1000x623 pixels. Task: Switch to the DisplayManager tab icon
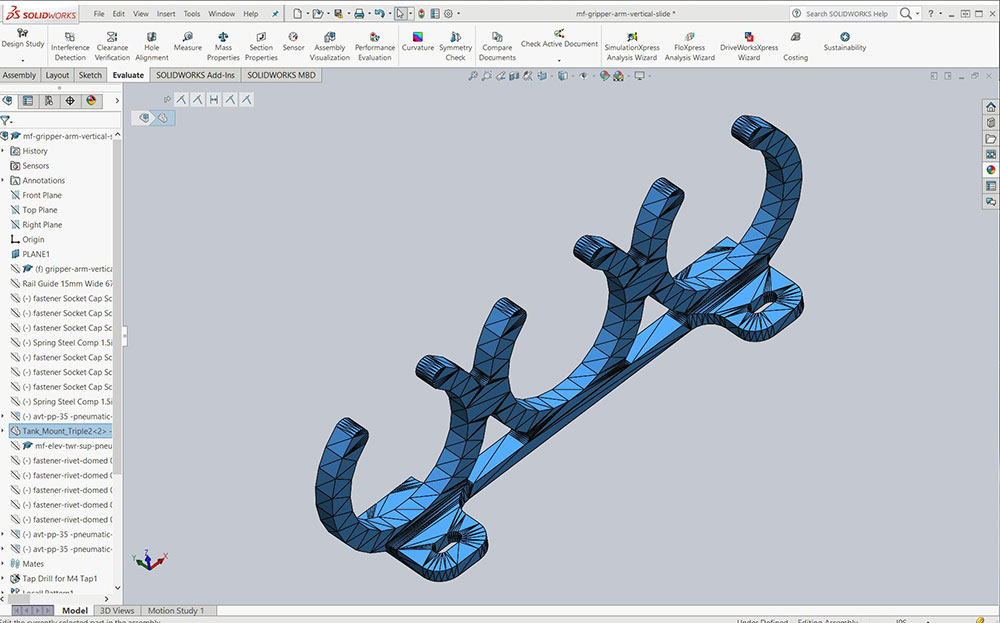pyautogui.click(x=91, y=101)
